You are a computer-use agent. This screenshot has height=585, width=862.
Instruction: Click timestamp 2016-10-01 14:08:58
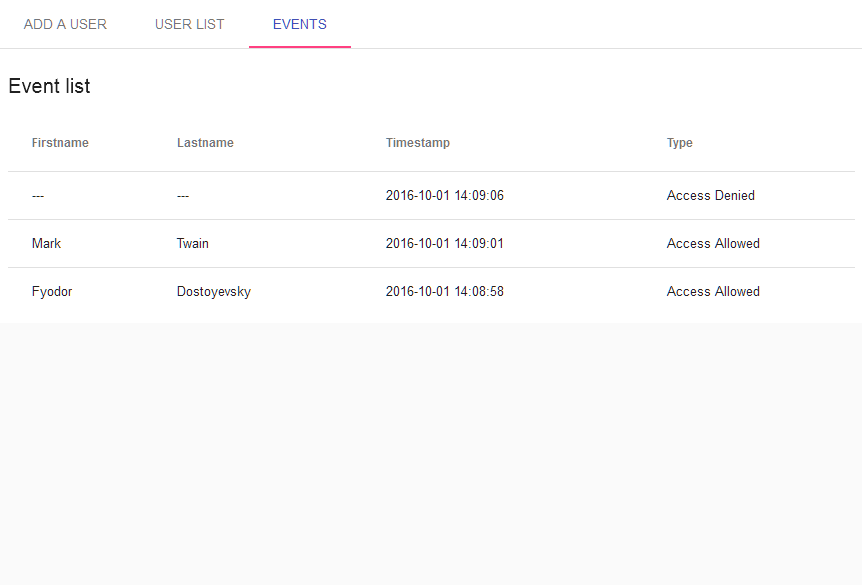[x=444, y=292]
